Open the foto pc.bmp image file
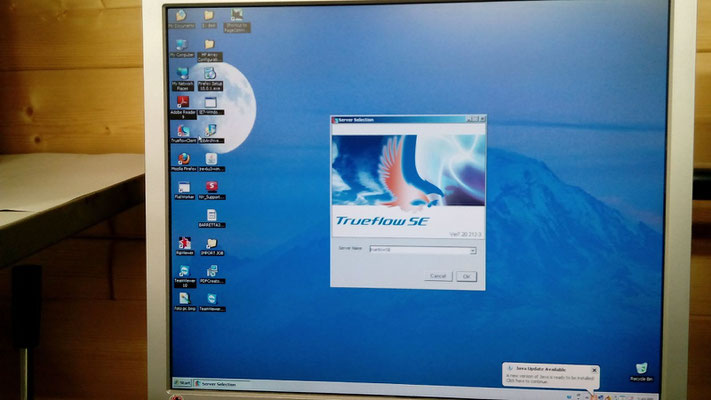Viewport: 711px width, 400px height. pyautogui.click(x=185, y=302)
